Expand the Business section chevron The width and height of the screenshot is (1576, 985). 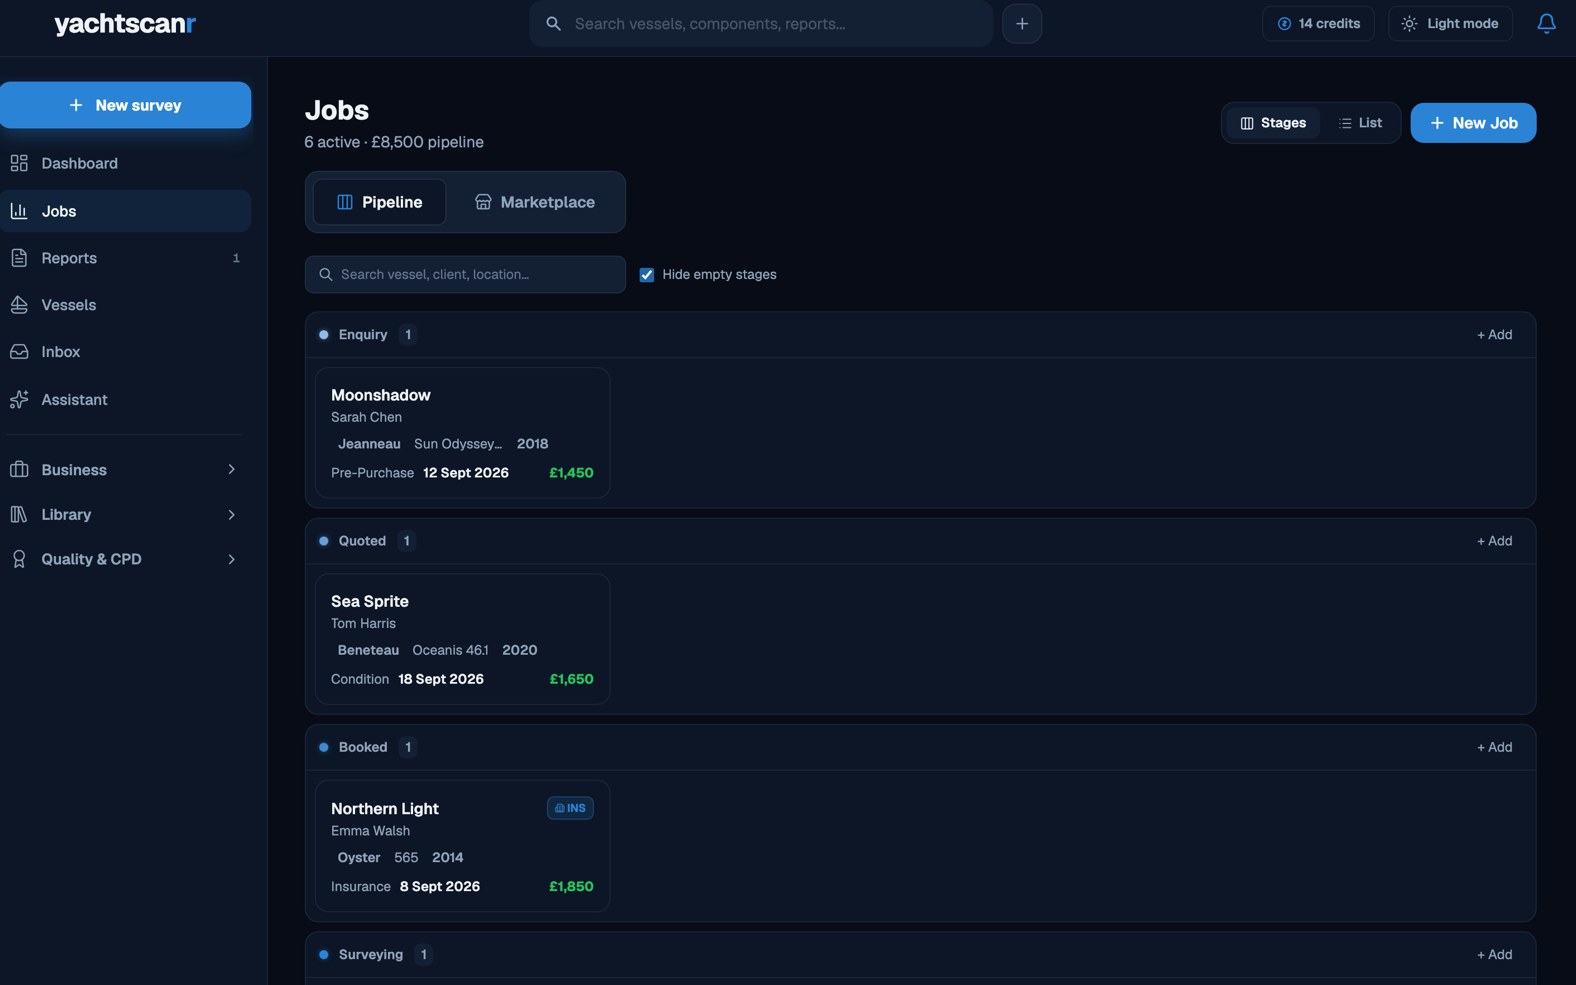(x=232, y=469)
